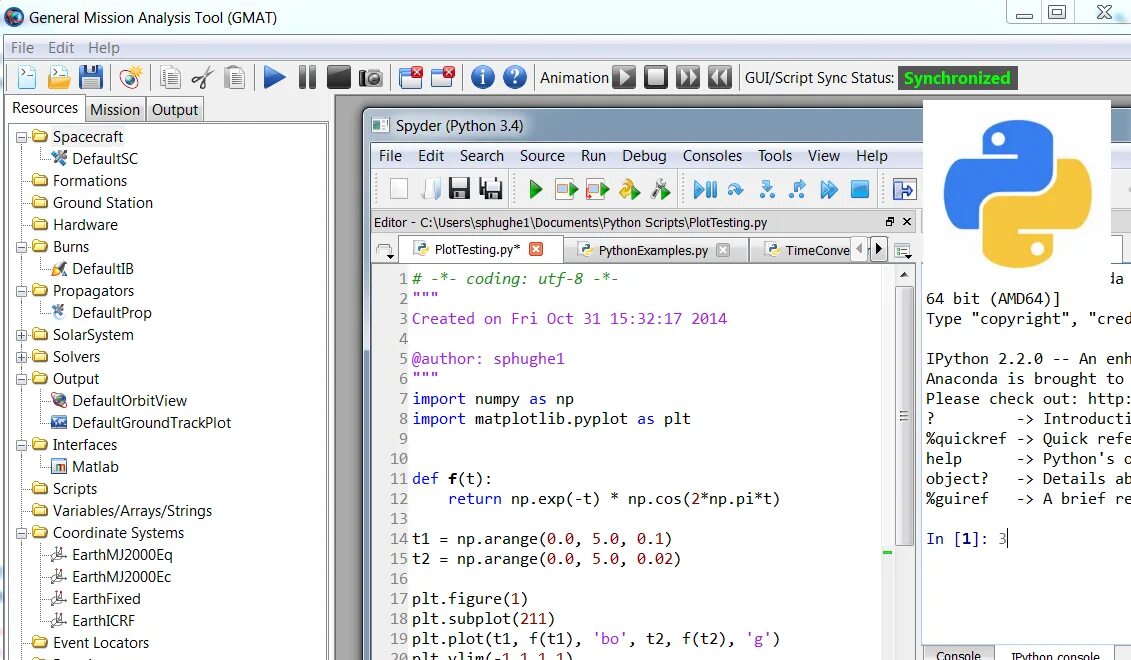This screenshot has width=1131, height=660.
Task: Speed up the animation
Action: pos(687,77)
